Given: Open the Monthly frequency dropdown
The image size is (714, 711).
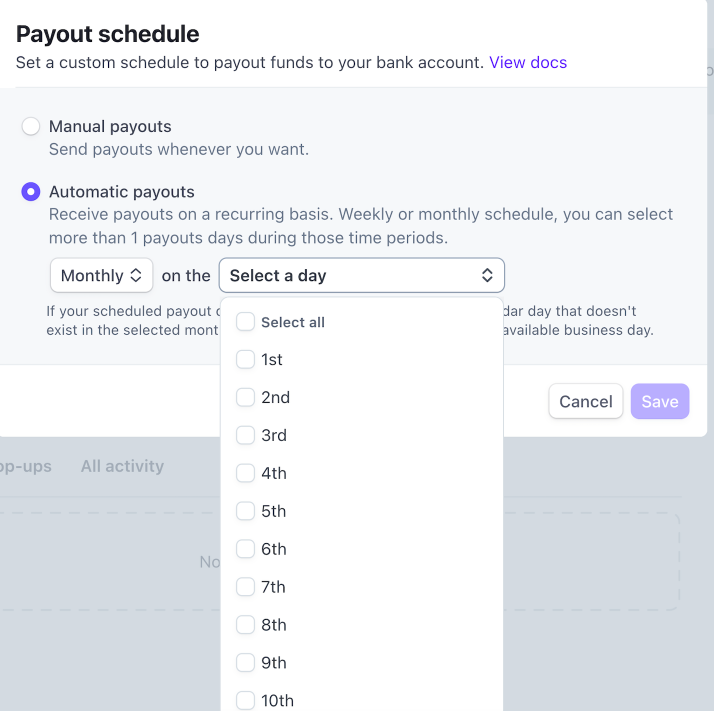Looking at the screenshot, I should point(101,275).
